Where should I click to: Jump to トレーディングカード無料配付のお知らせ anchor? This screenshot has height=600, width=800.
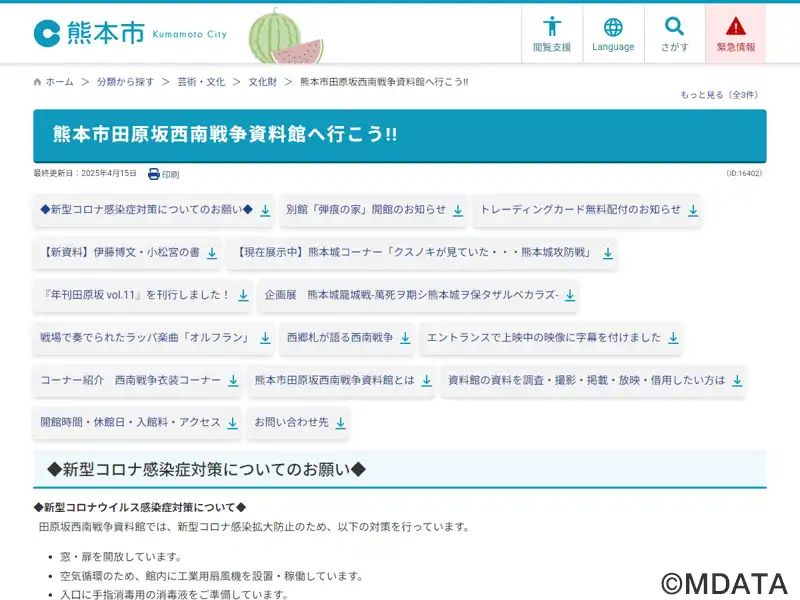pyautogui.click(x=588, y=210)
